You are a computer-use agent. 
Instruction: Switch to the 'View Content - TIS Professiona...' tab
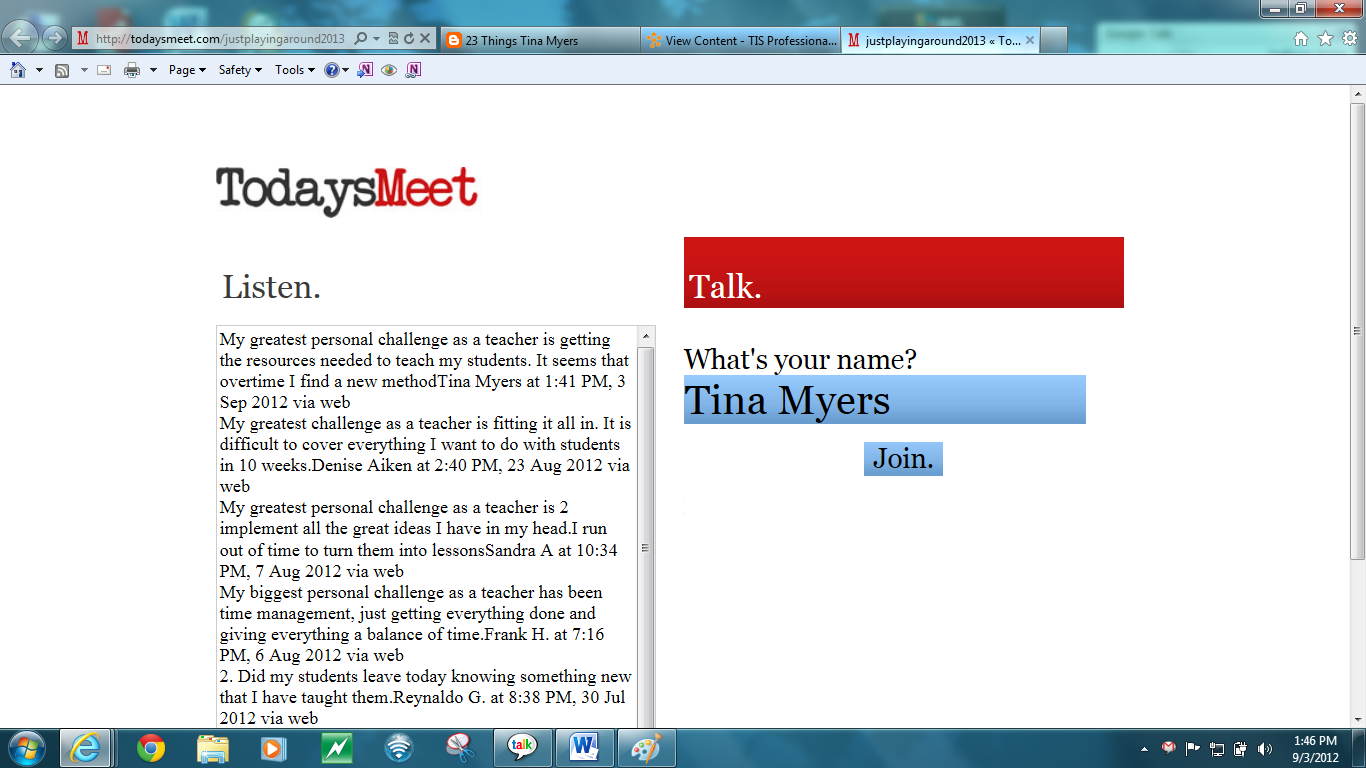pos(741,40)
